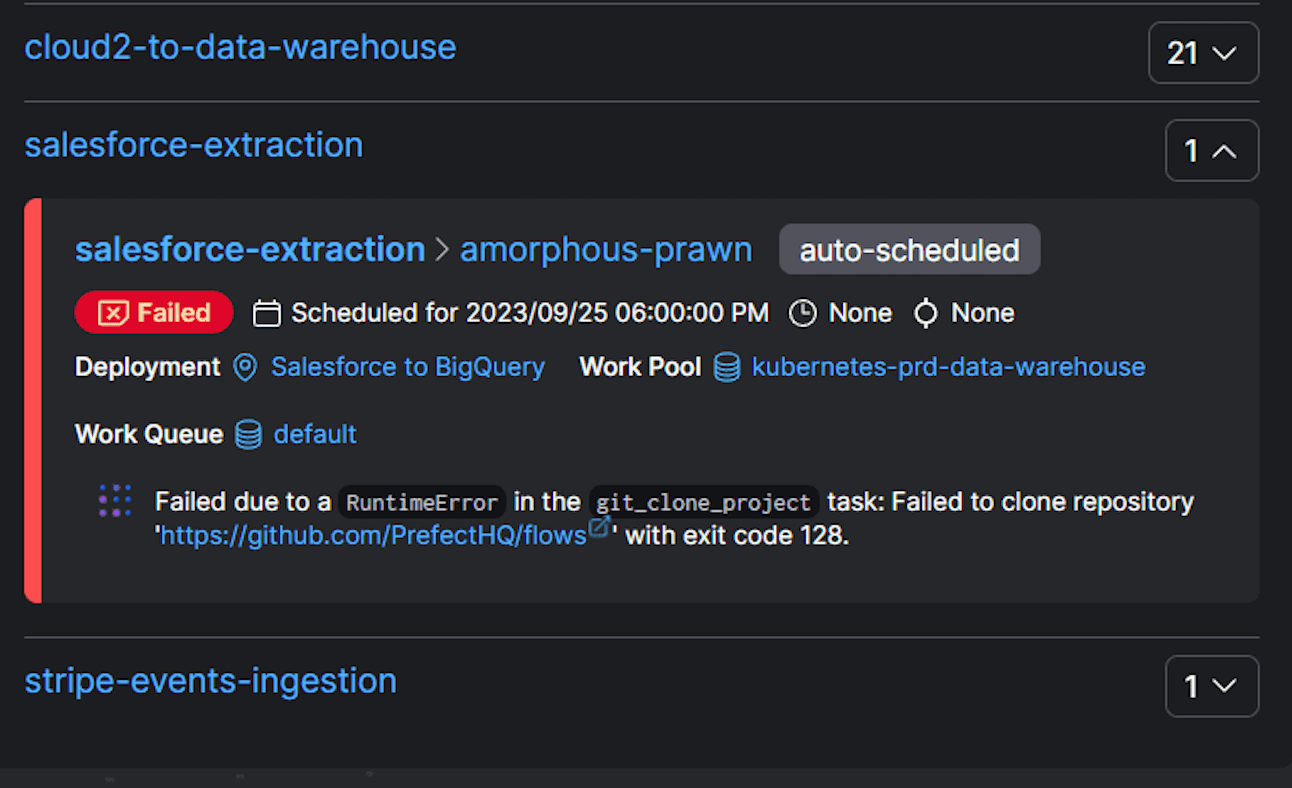Viewport: 1292px width, 788px height.
Task: Click the external link icon after the GitHub URL
Action: (599, 528)
